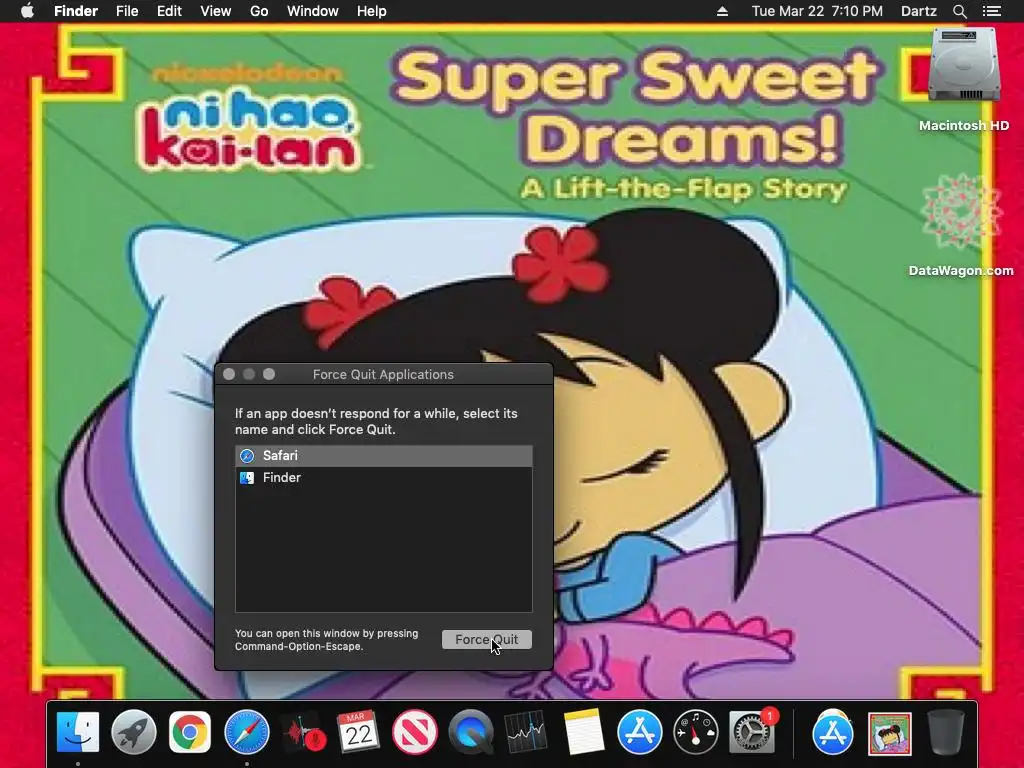Click the Force Quit button

(487, 639)
